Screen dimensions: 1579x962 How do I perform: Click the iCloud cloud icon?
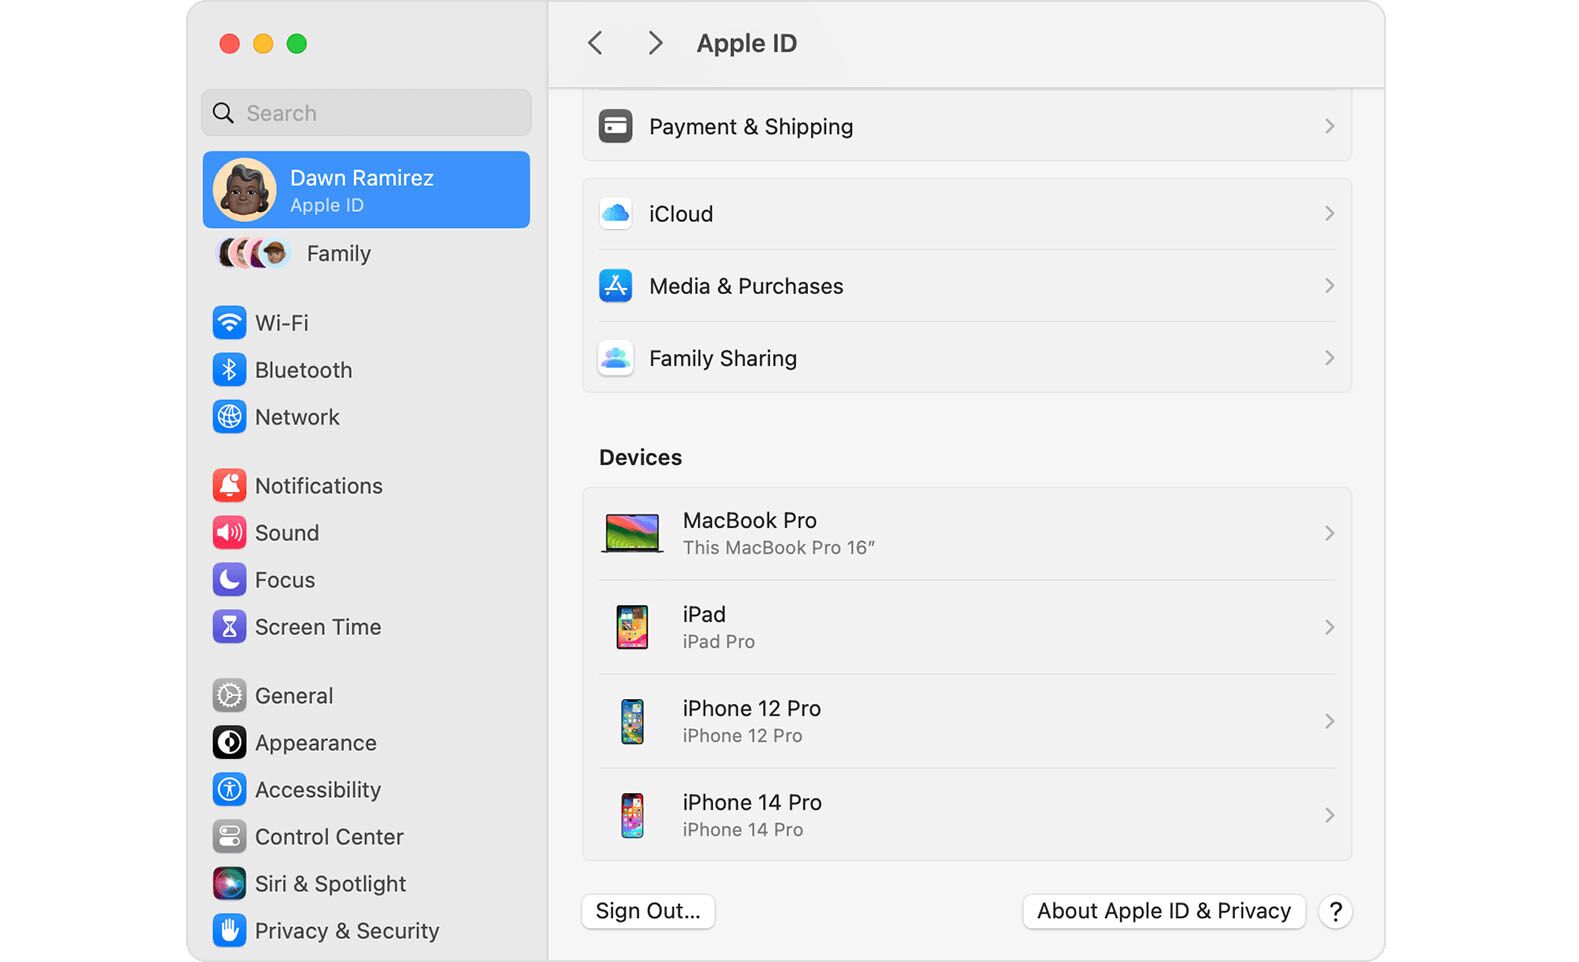[615, 214]
